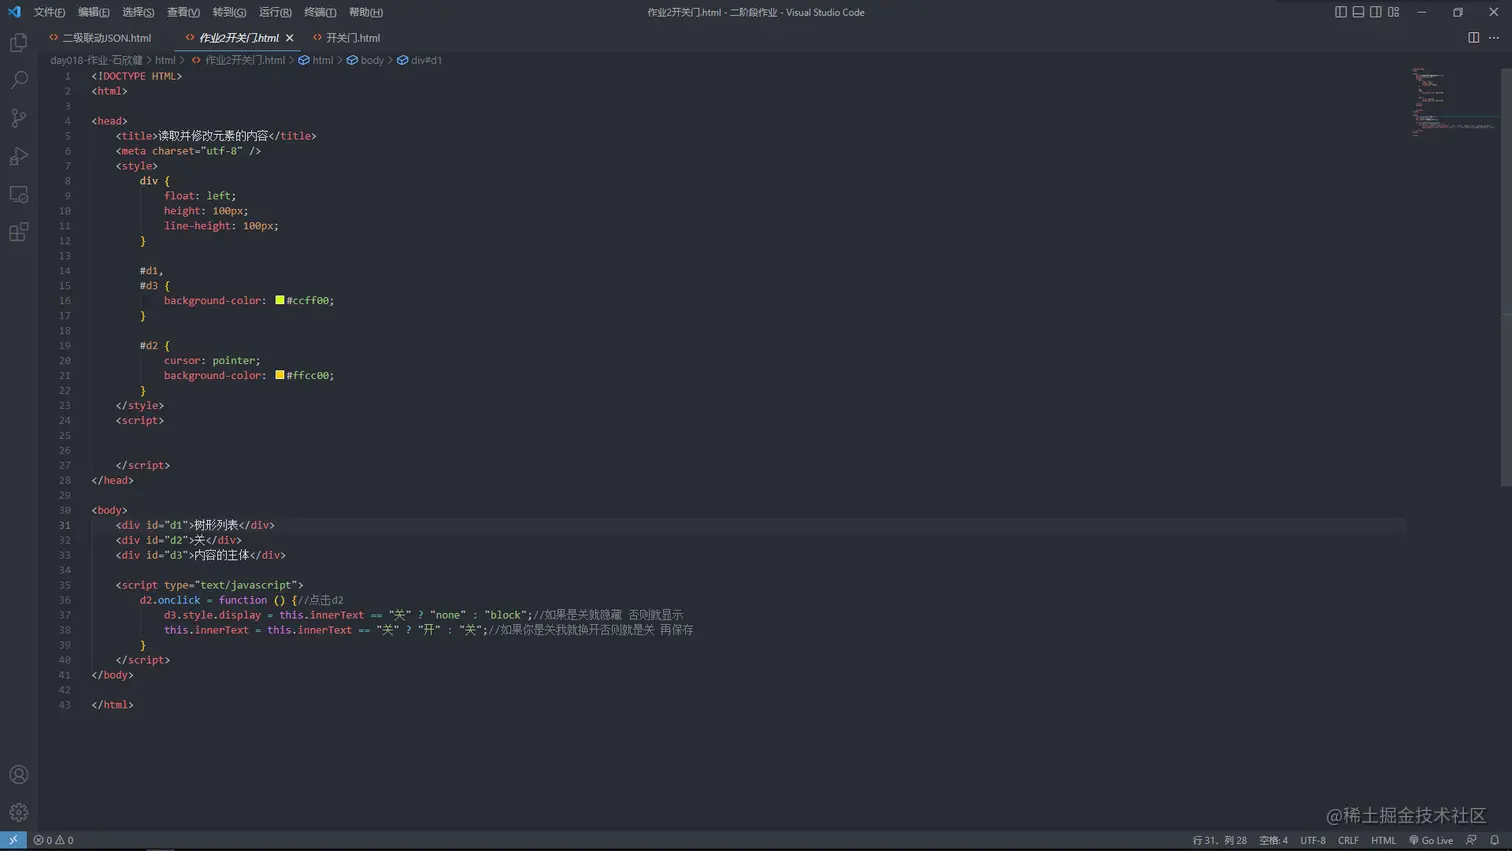Open errors and warnings count in status bar
Image resolution: width=1512 pixels, height=851 pixels.
(x=53, y=840)
